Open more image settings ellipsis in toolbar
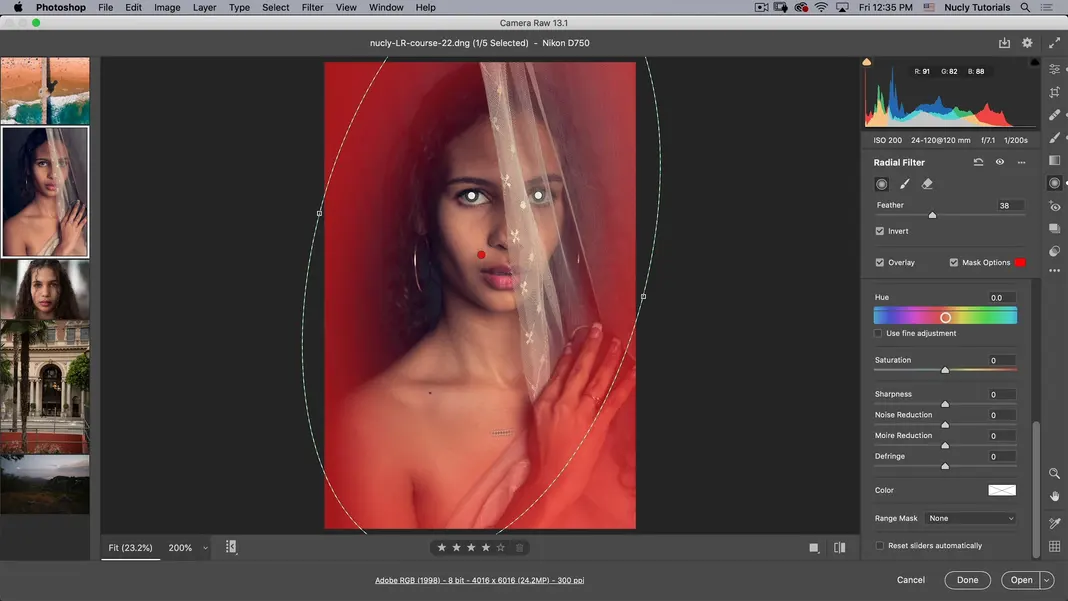Screen dimensions: 1068x601 coord(1054,271)
